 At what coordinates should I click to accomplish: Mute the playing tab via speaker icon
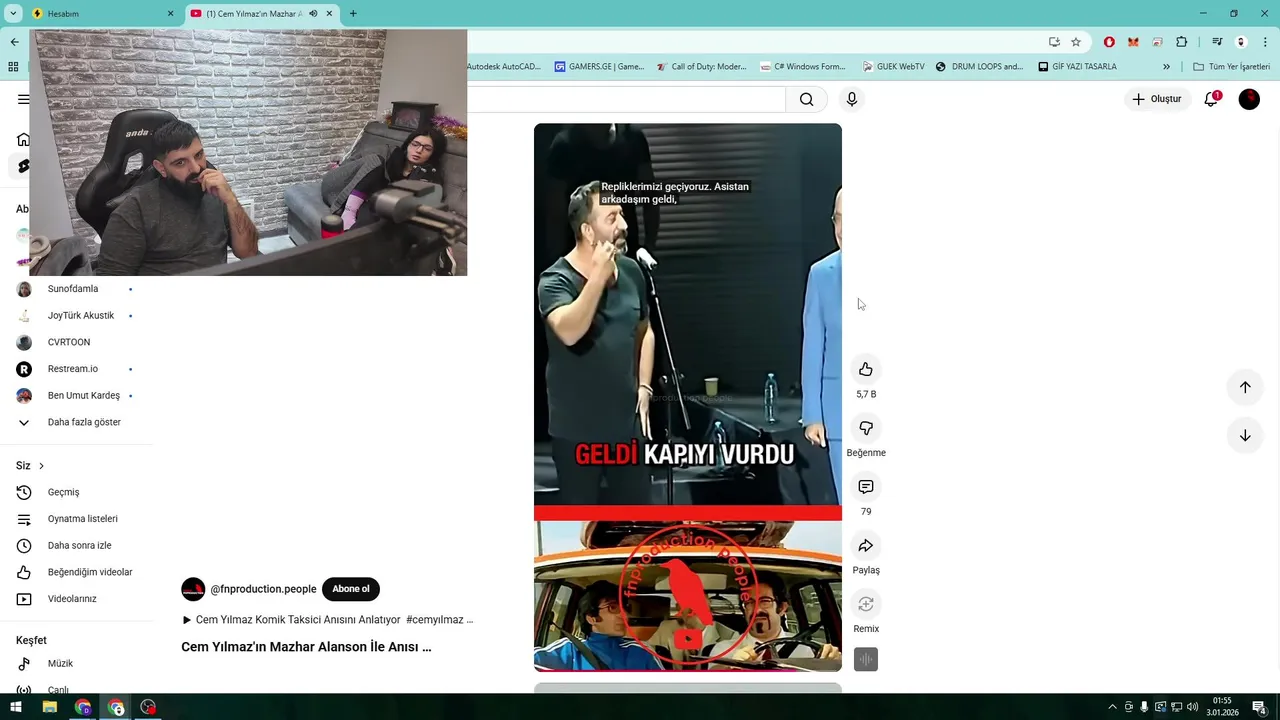(313, 14)
